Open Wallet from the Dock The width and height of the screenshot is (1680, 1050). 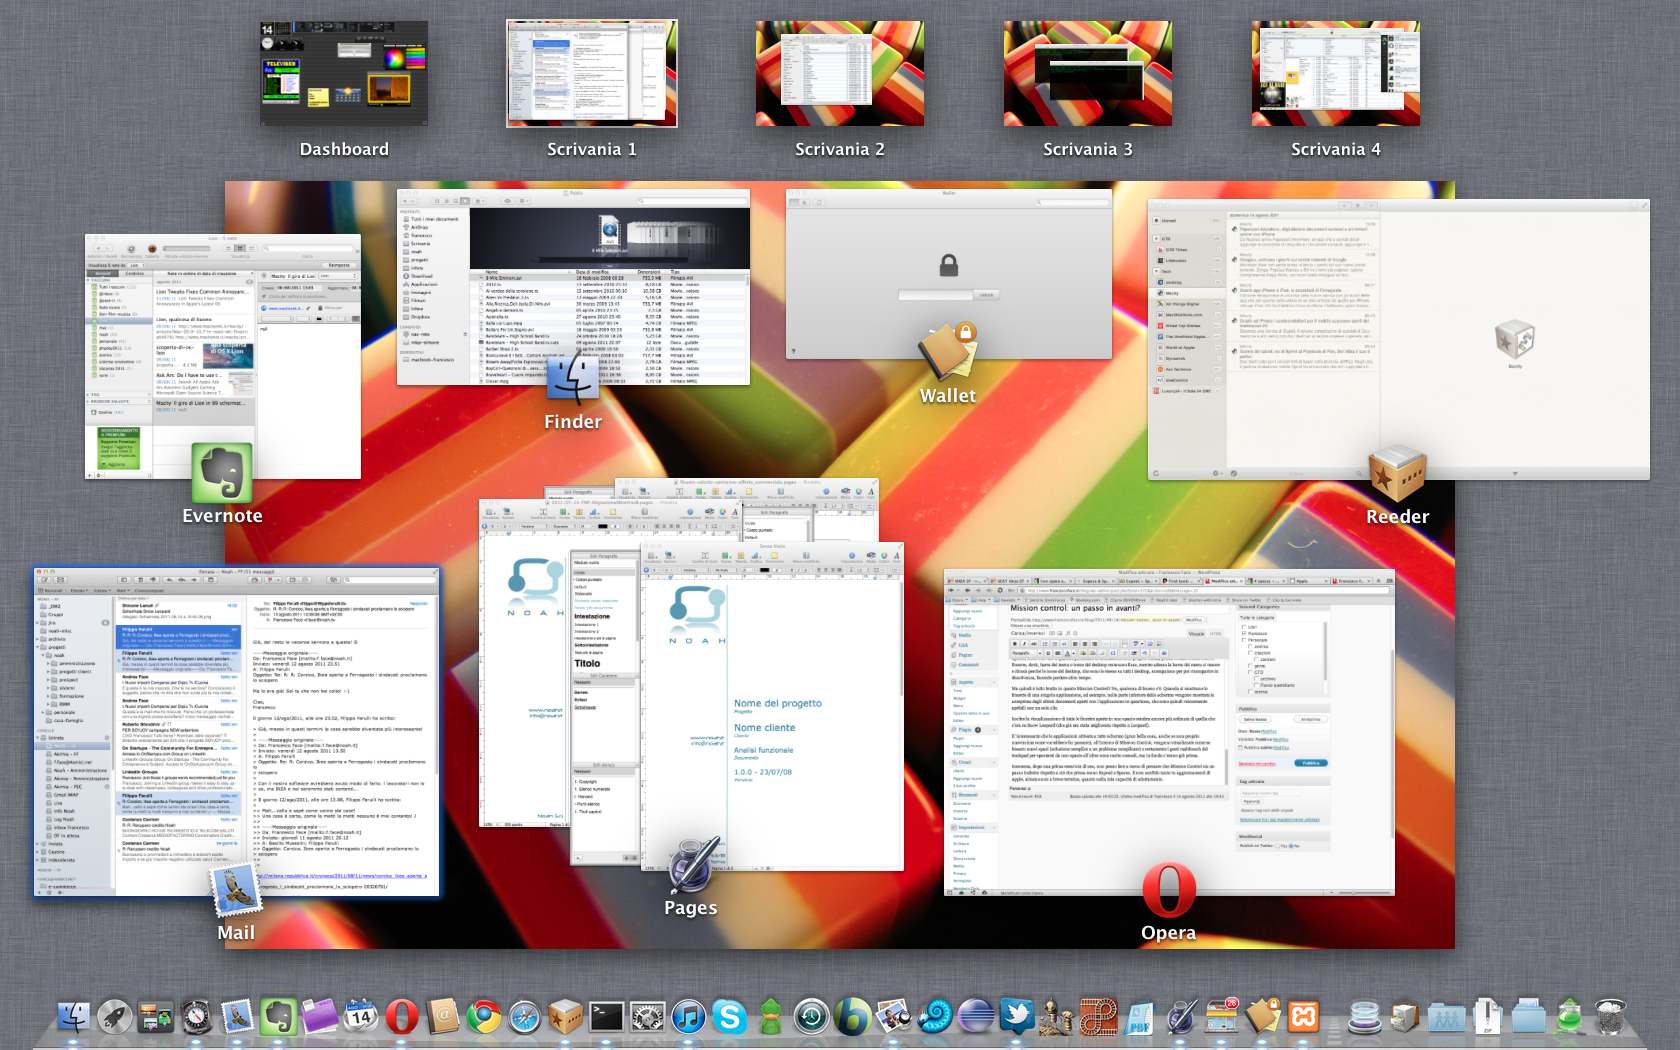coord(1263,1017)
